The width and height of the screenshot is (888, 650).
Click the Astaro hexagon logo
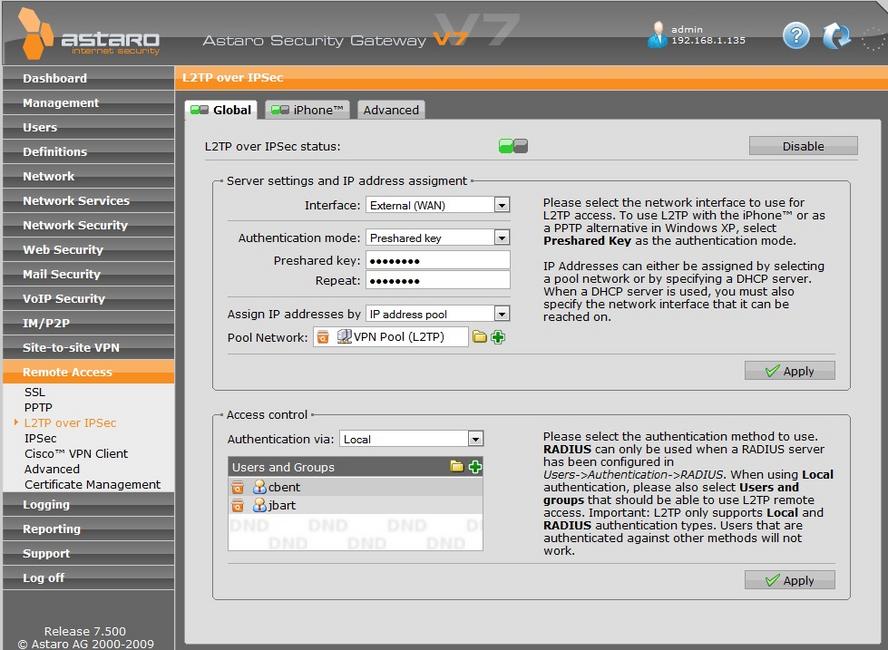pyautogui.click(x=35, y=34)
